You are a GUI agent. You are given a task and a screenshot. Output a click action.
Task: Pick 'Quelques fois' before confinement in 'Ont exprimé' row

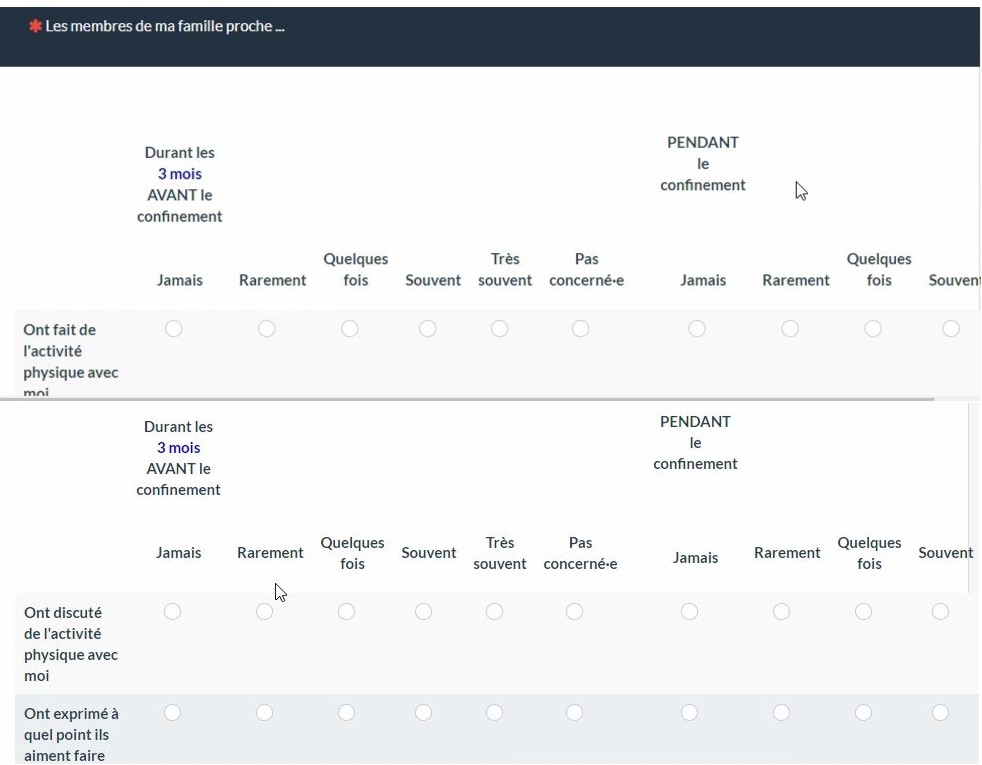point(346,712)
